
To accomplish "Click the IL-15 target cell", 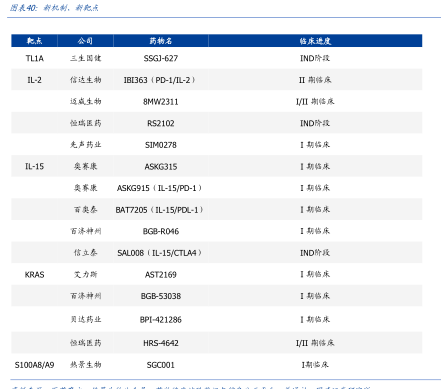I will [x=34, y=166].
